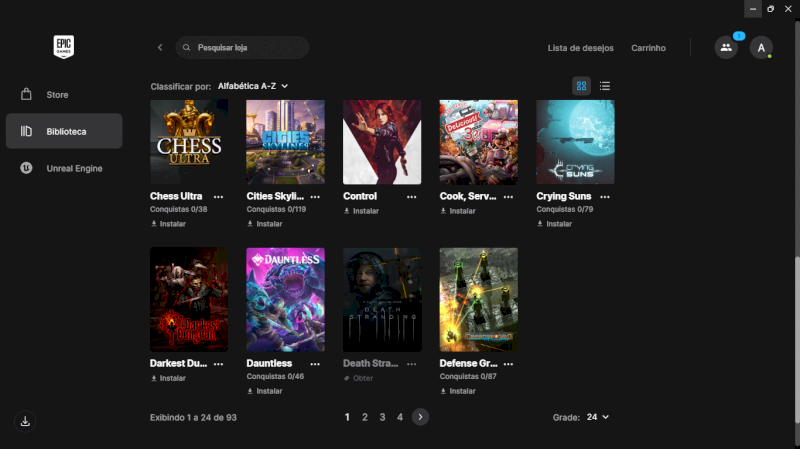Image resolution: width=800 pixels, height=449 pixels.
Task: Click the Dauntless title
Action: 269,363
